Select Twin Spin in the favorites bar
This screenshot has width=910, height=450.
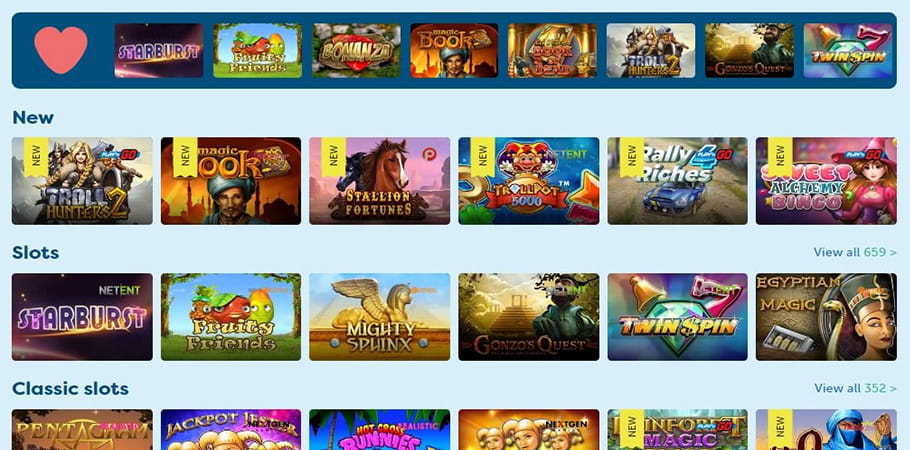click(x=848, y=51)
